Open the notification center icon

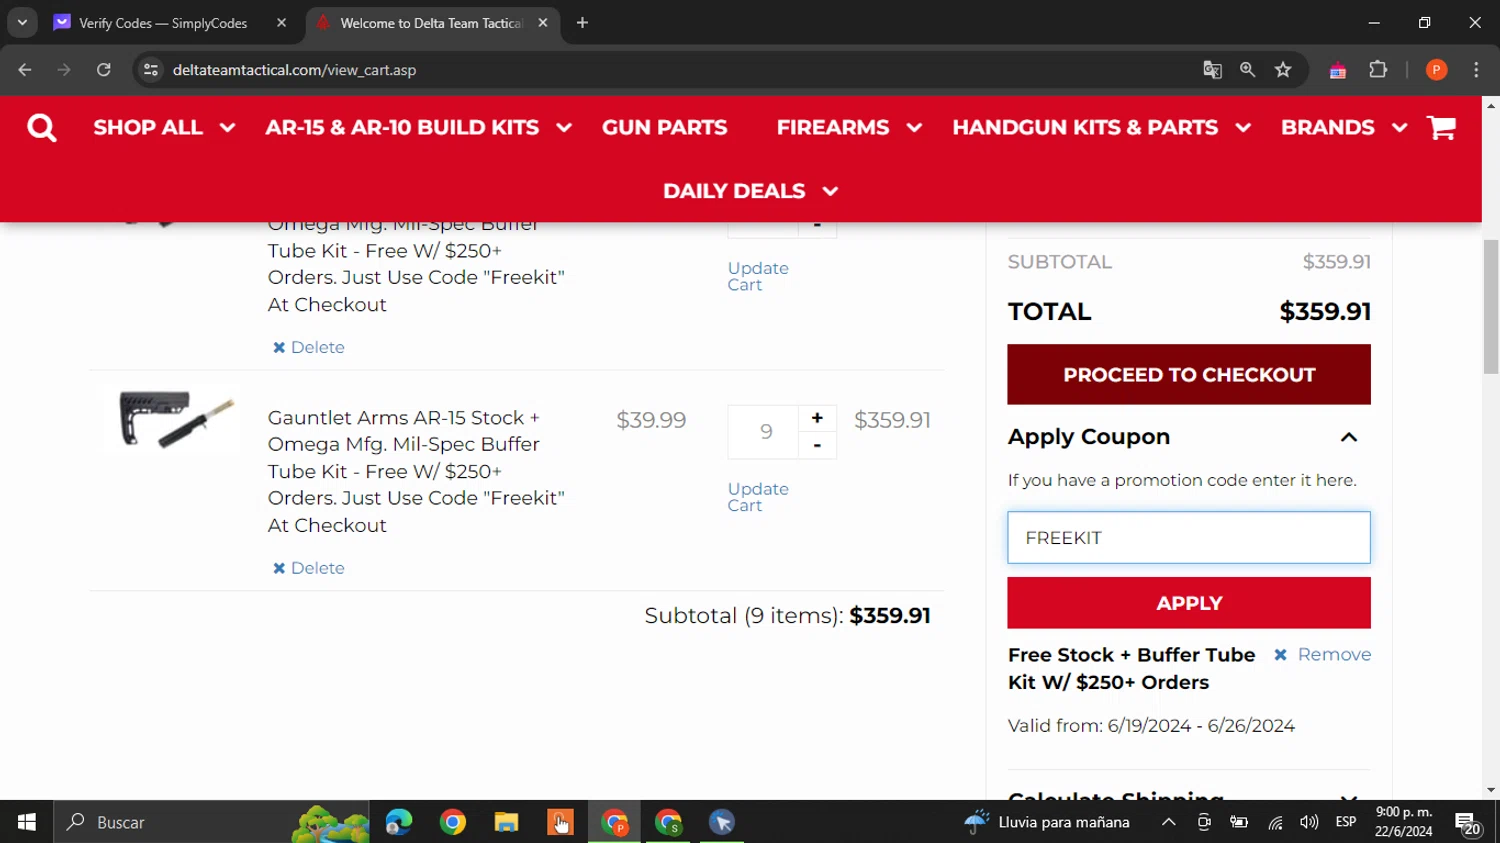click(1468, 823)
